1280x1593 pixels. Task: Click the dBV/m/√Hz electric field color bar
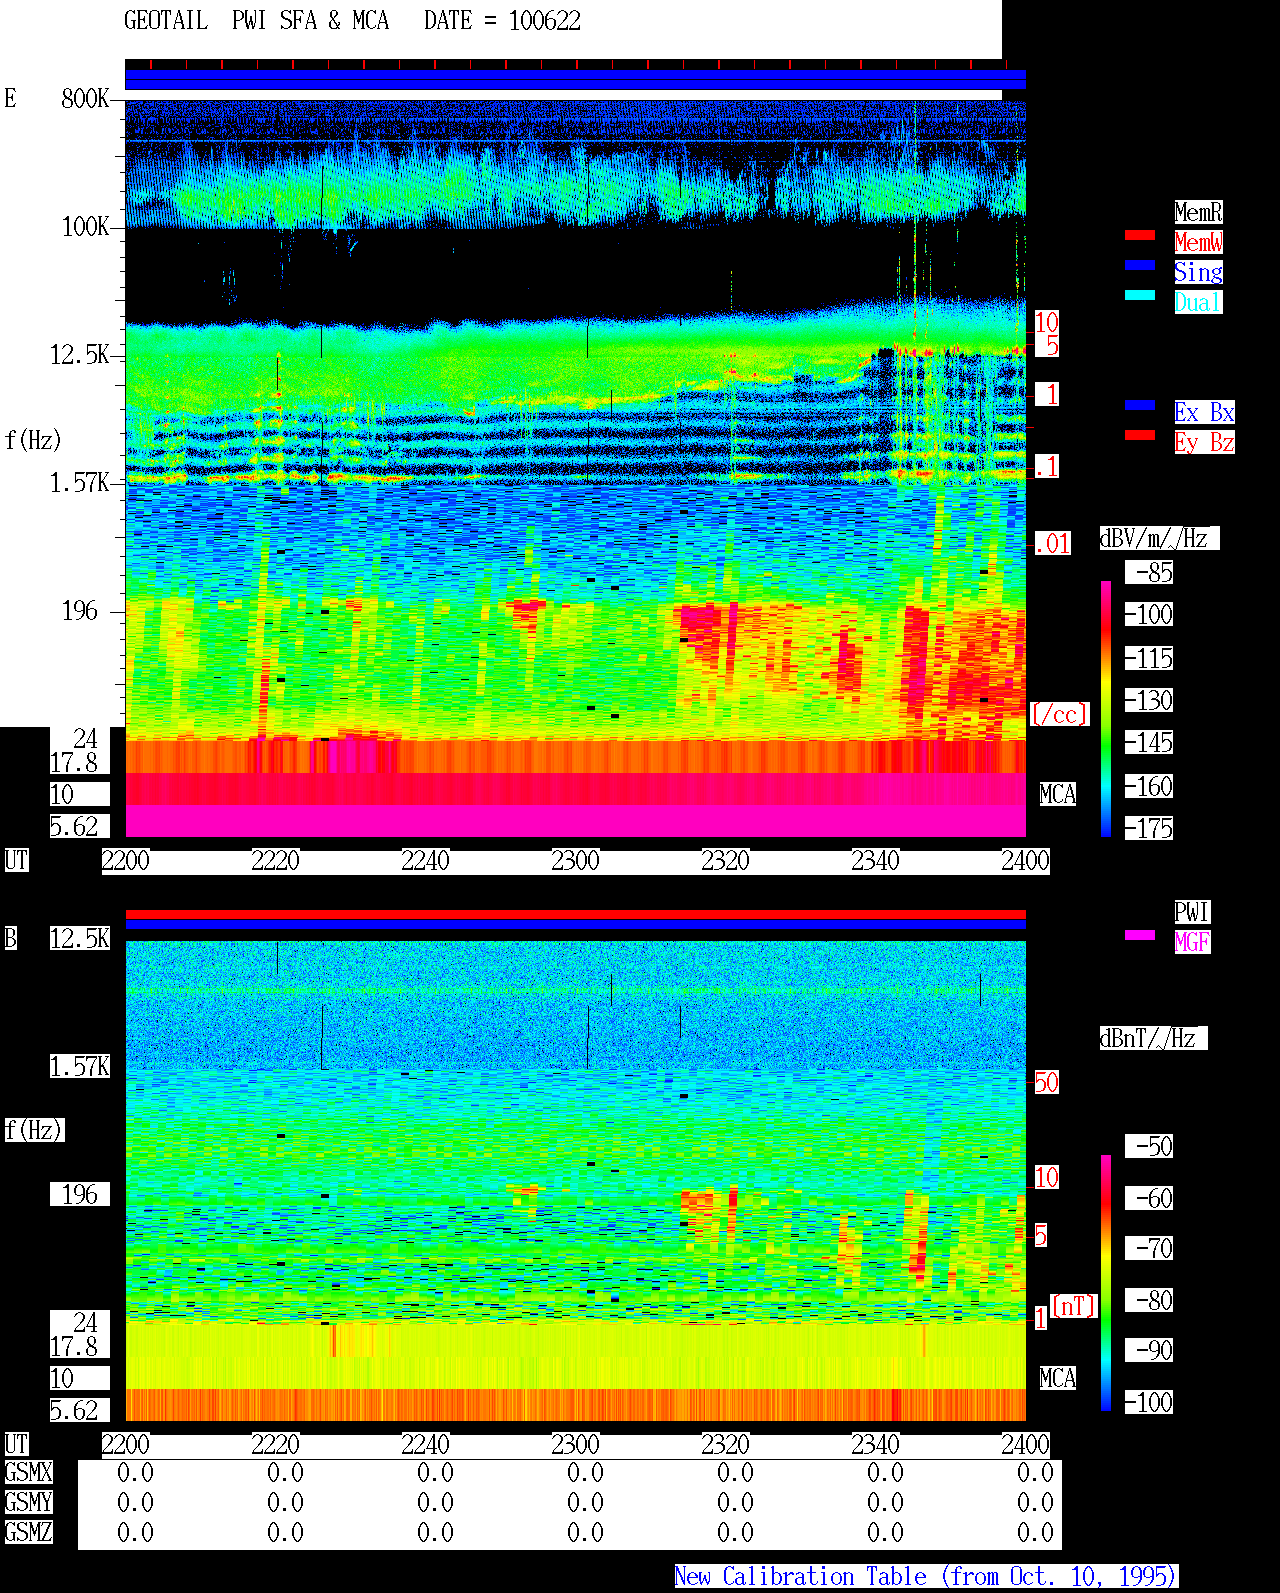point(1106,708)
